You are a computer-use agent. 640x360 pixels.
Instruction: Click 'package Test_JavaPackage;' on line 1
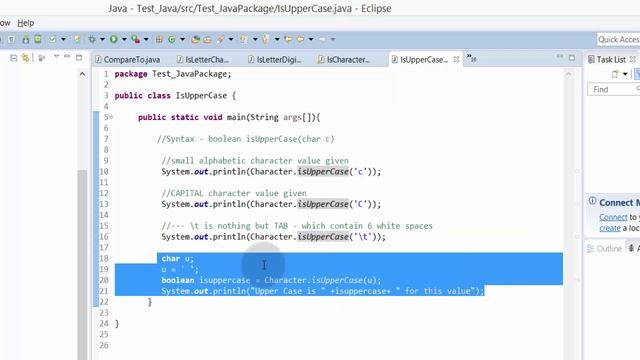pos(173,74)
